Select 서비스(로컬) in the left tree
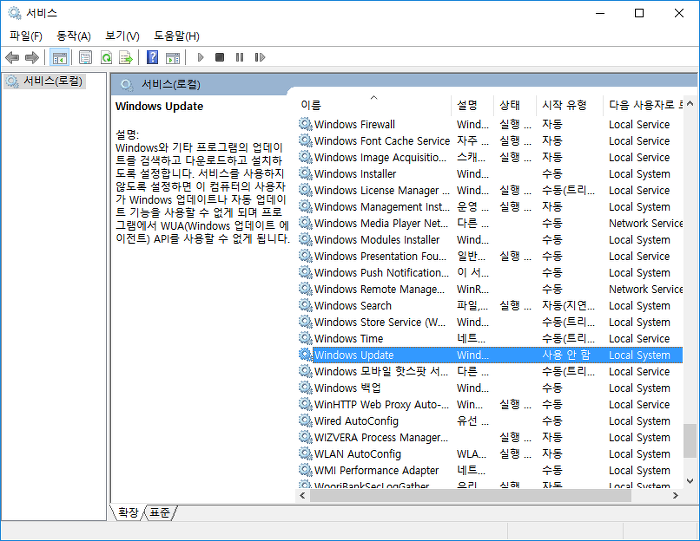This screenshot has height=541, width=700. 44,81
